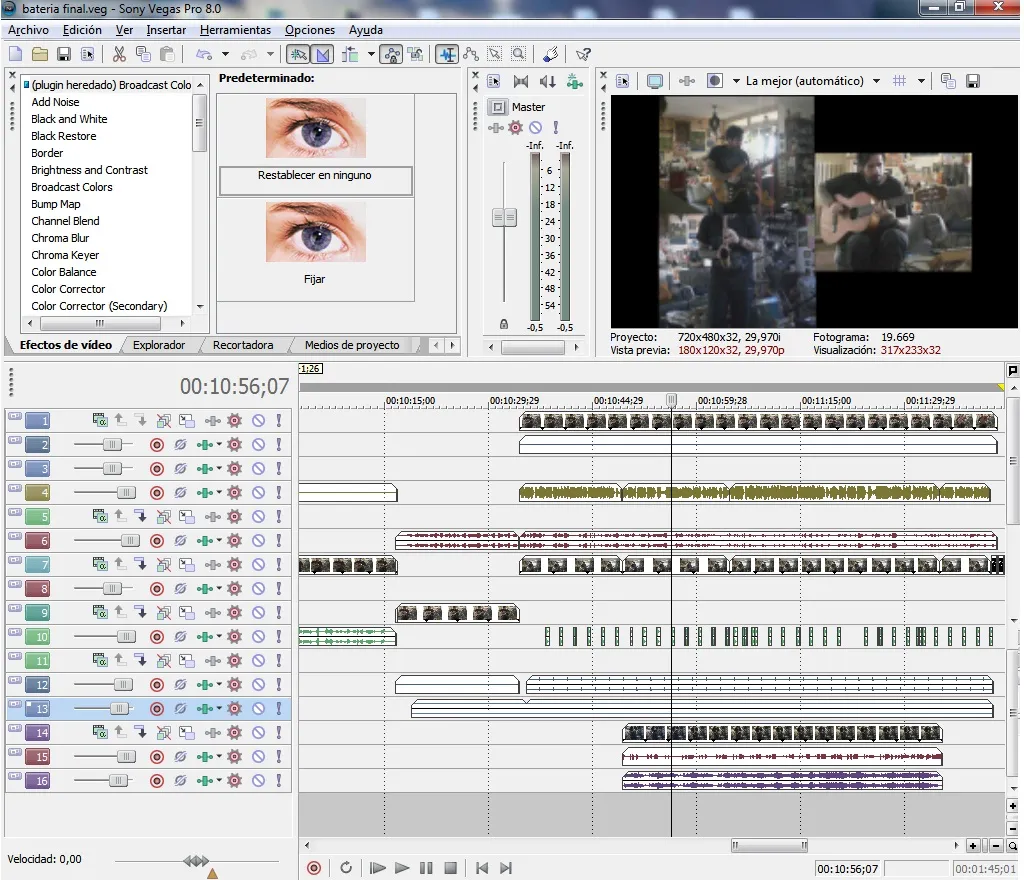Open the Archivo menu
Viewport: 1024px width, 880px height.
point(28,30)
